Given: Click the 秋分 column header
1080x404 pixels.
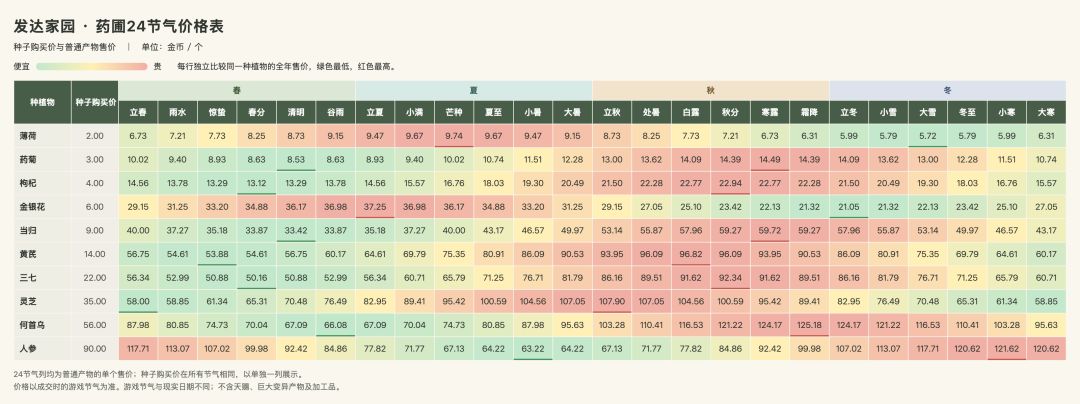Looking at the screenshot, I should [730, 112].
